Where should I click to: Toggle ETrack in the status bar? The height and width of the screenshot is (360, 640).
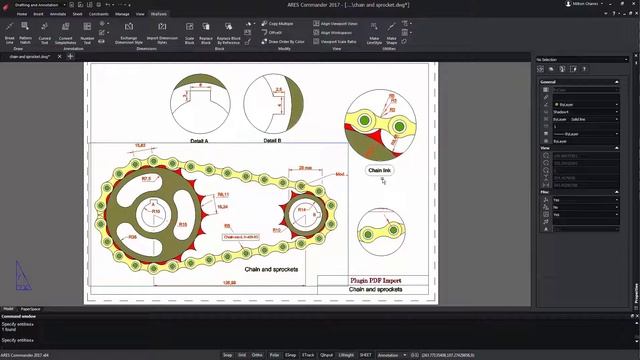coord(308,355)
